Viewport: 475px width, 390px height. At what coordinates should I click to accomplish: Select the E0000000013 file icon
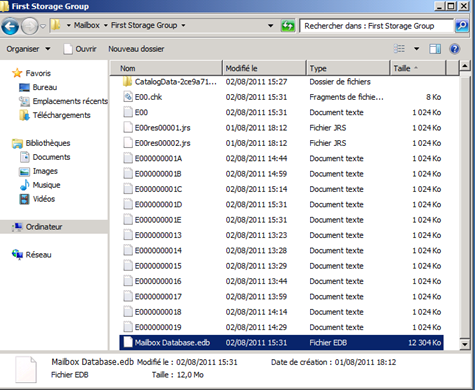click(128, 235)
